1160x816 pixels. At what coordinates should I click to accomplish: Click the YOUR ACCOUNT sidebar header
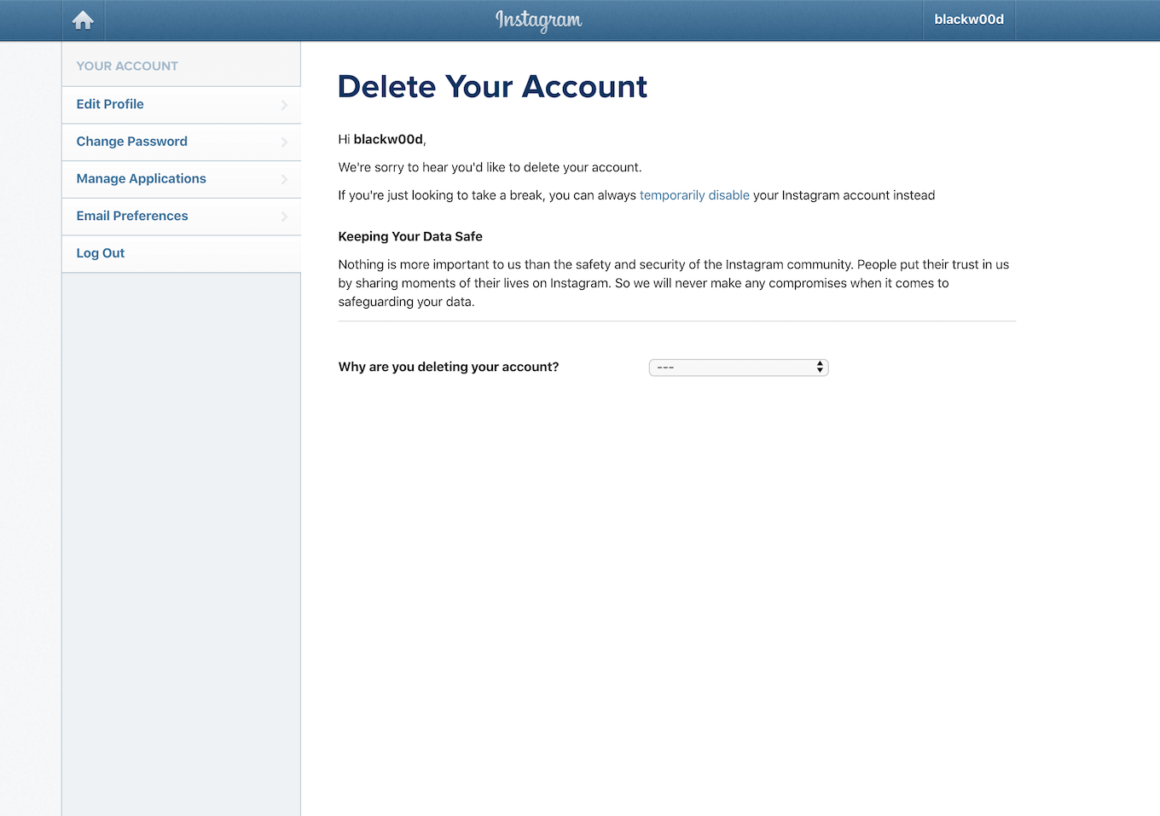(x=127, y=66)
